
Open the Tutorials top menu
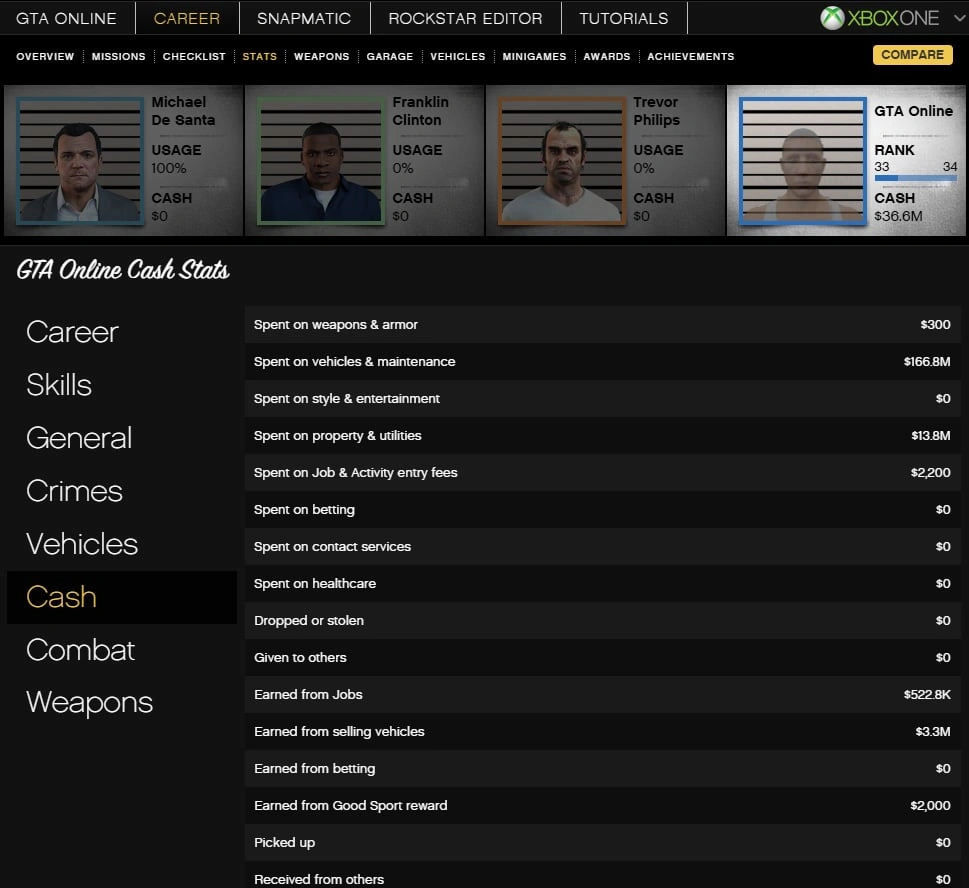click(x=624, y=19)
